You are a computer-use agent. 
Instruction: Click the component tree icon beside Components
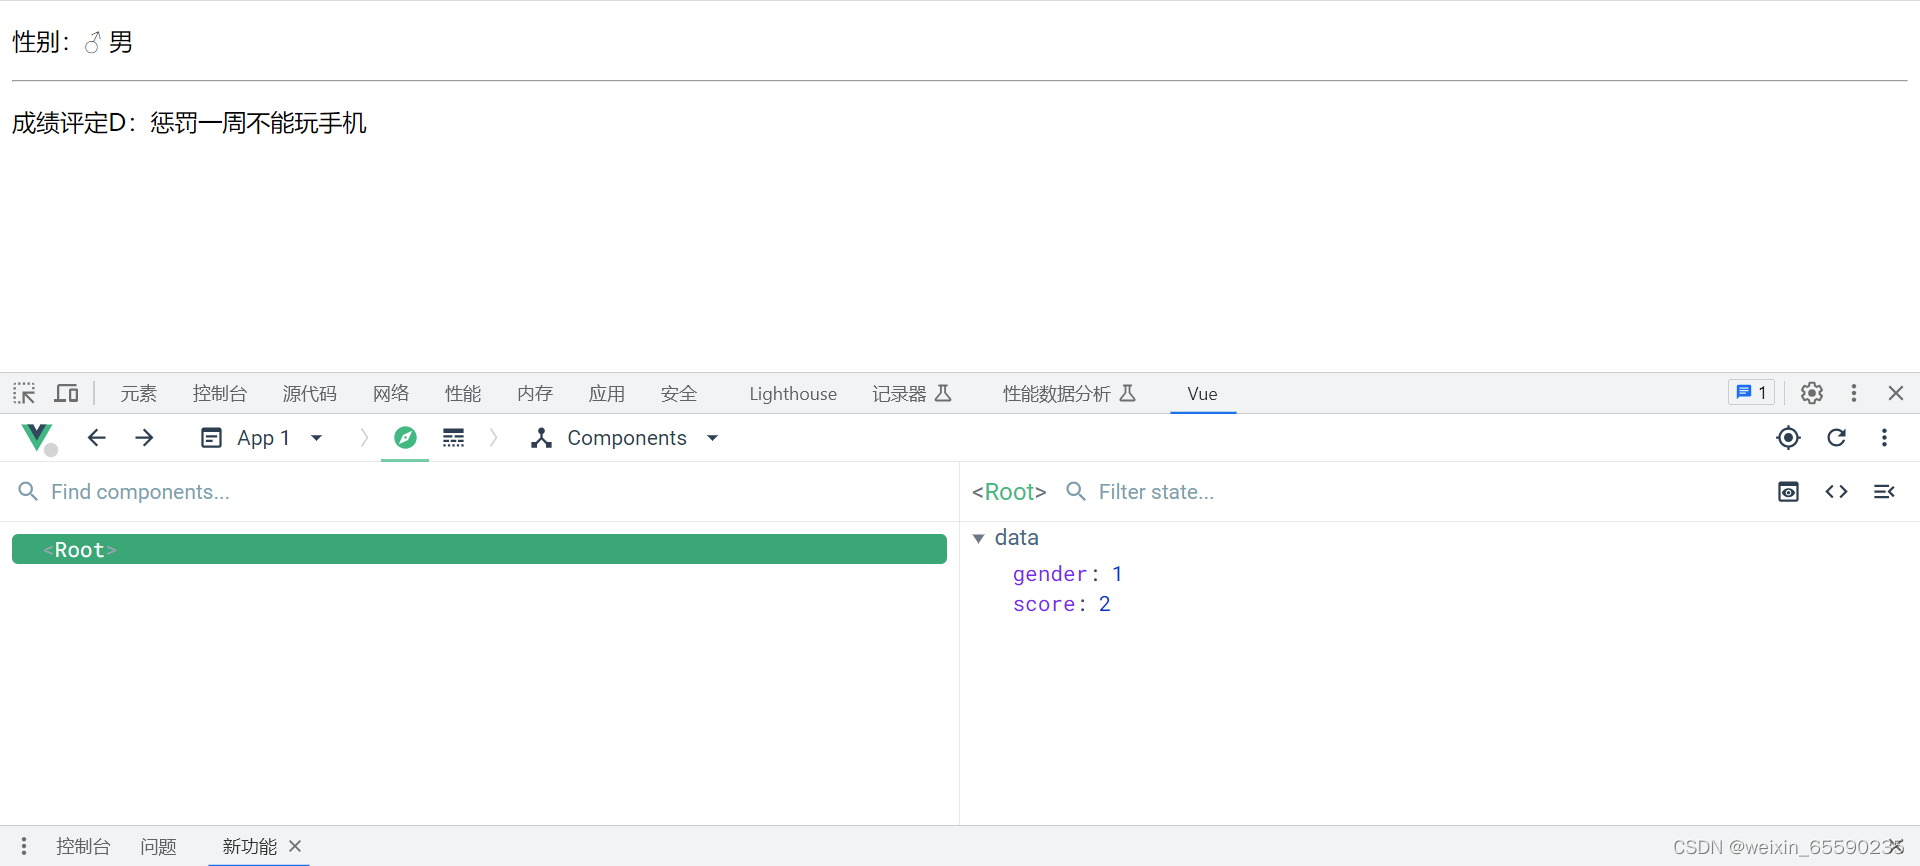point(541,438)
